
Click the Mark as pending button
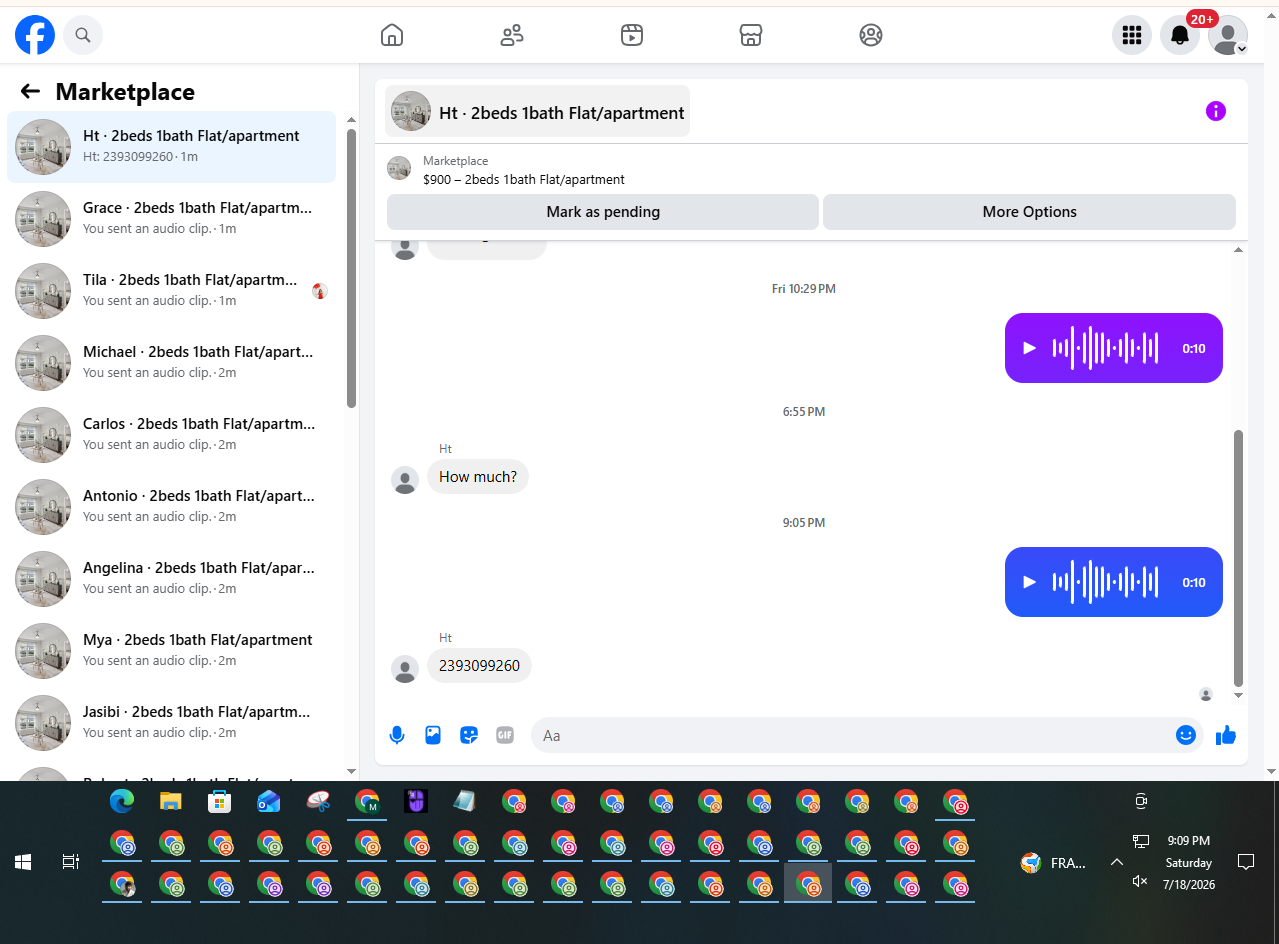pos(603,212)
